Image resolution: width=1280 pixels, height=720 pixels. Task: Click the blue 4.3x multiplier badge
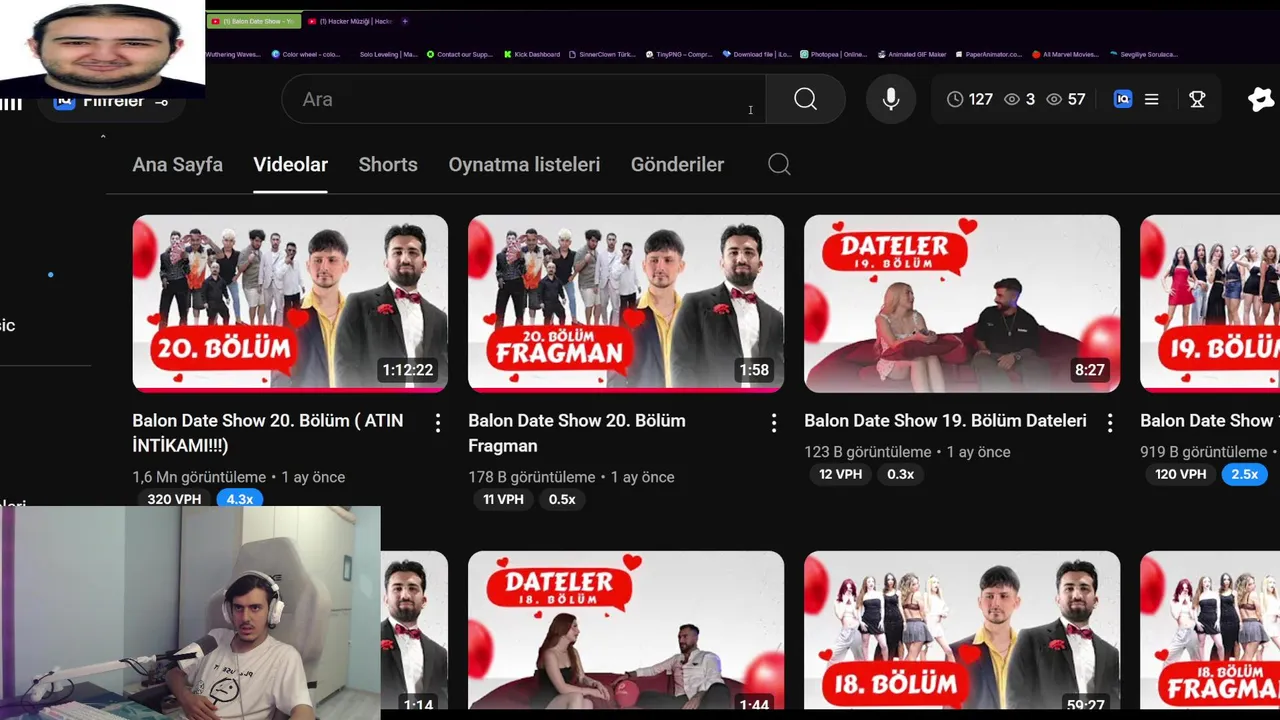tap(239, 499)
